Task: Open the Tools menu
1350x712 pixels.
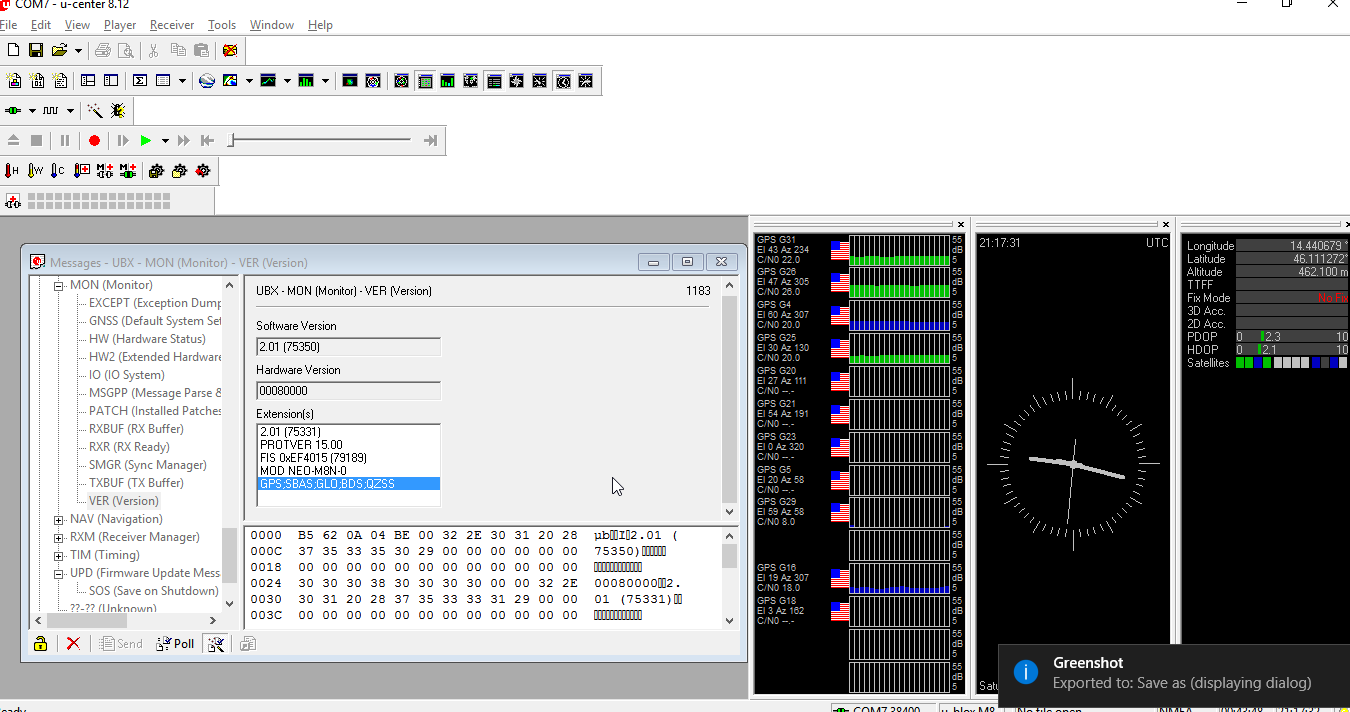Action: coord(222,25)
